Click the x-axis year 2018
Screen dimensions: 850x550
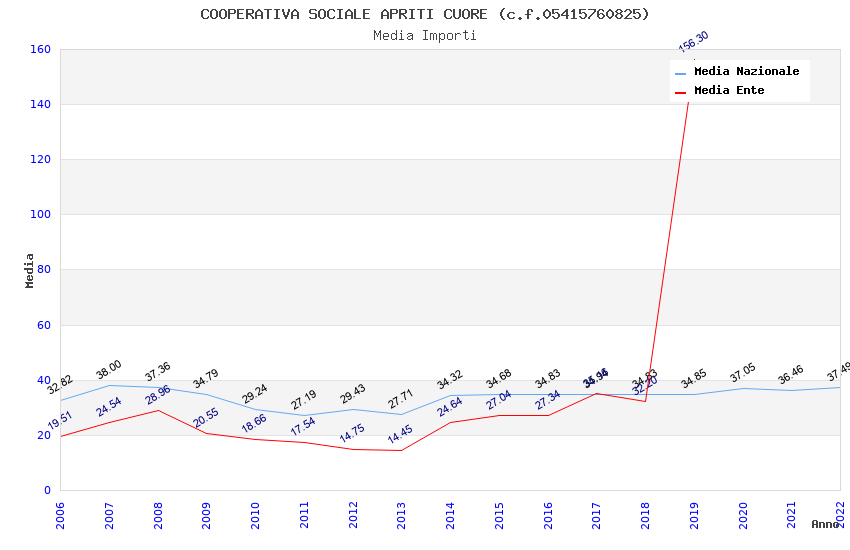[x=645, y=515]
